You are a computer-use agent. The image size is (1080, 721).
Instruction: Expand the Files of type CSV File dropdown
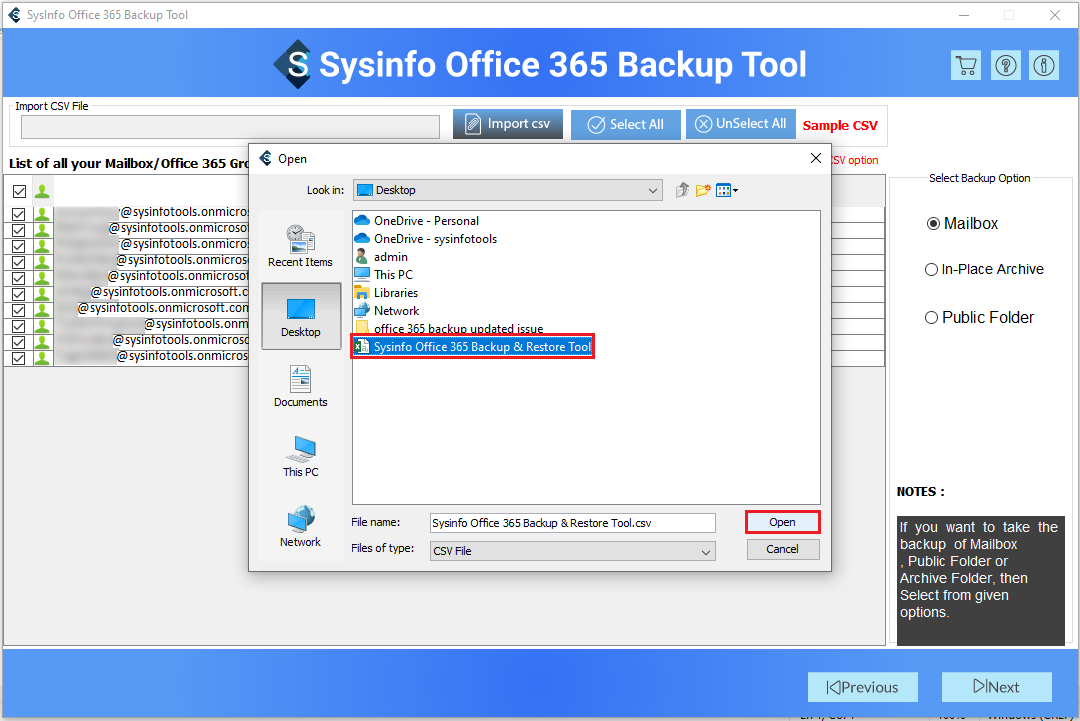coord(572,551)
